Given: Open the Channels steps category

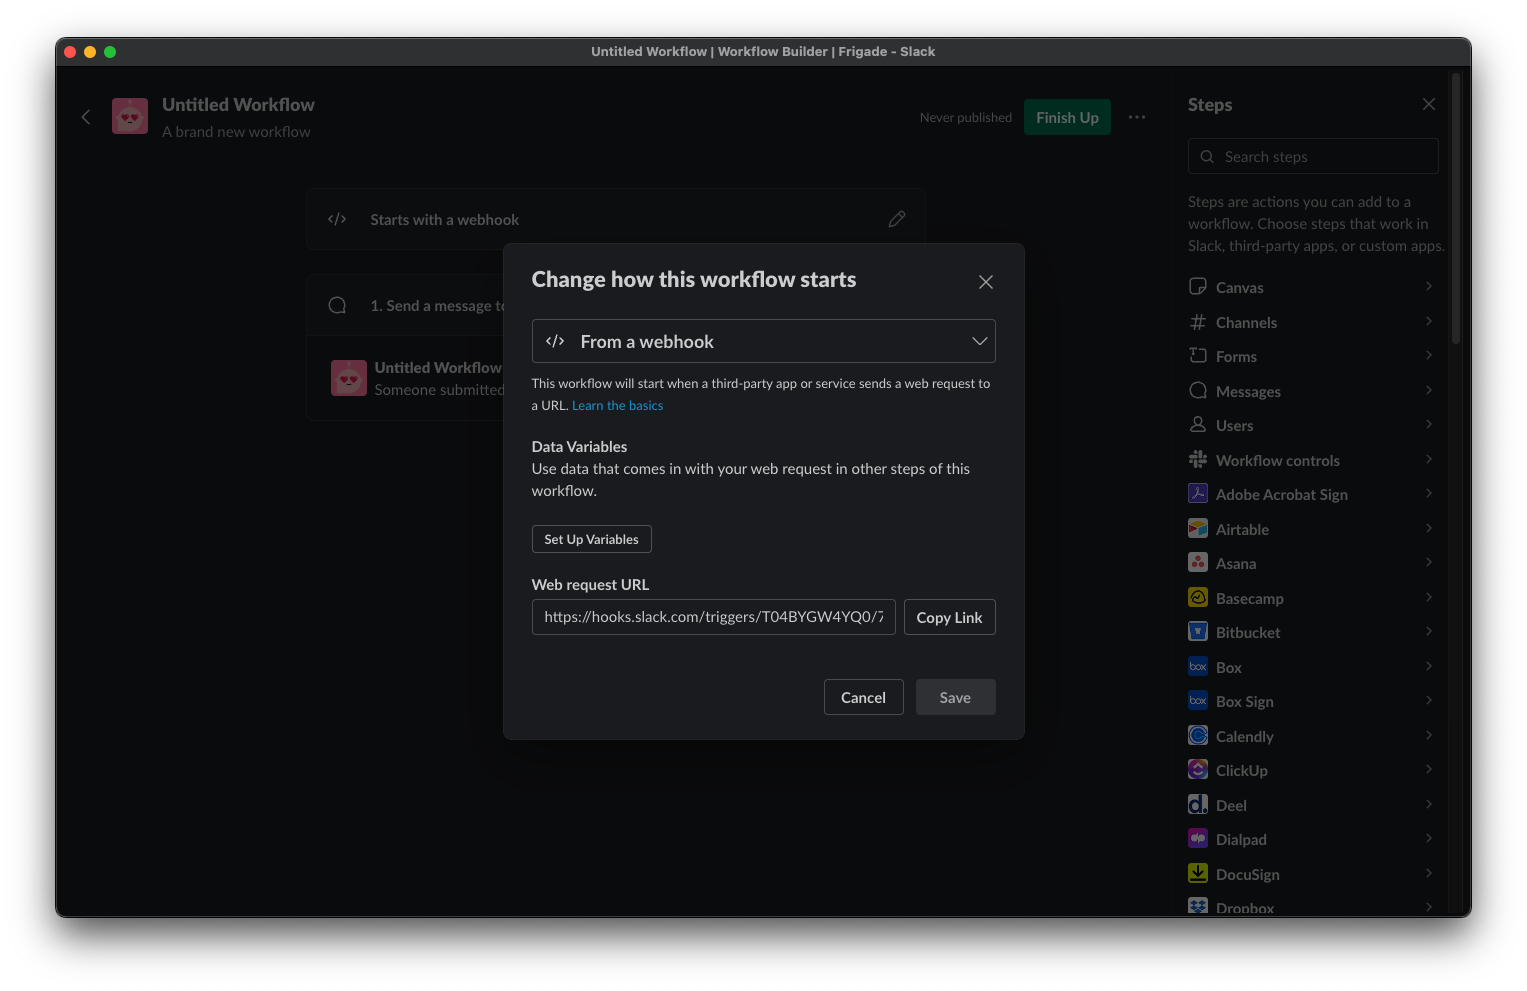Looking at the screenshot, I should (x=1312, y=322).
